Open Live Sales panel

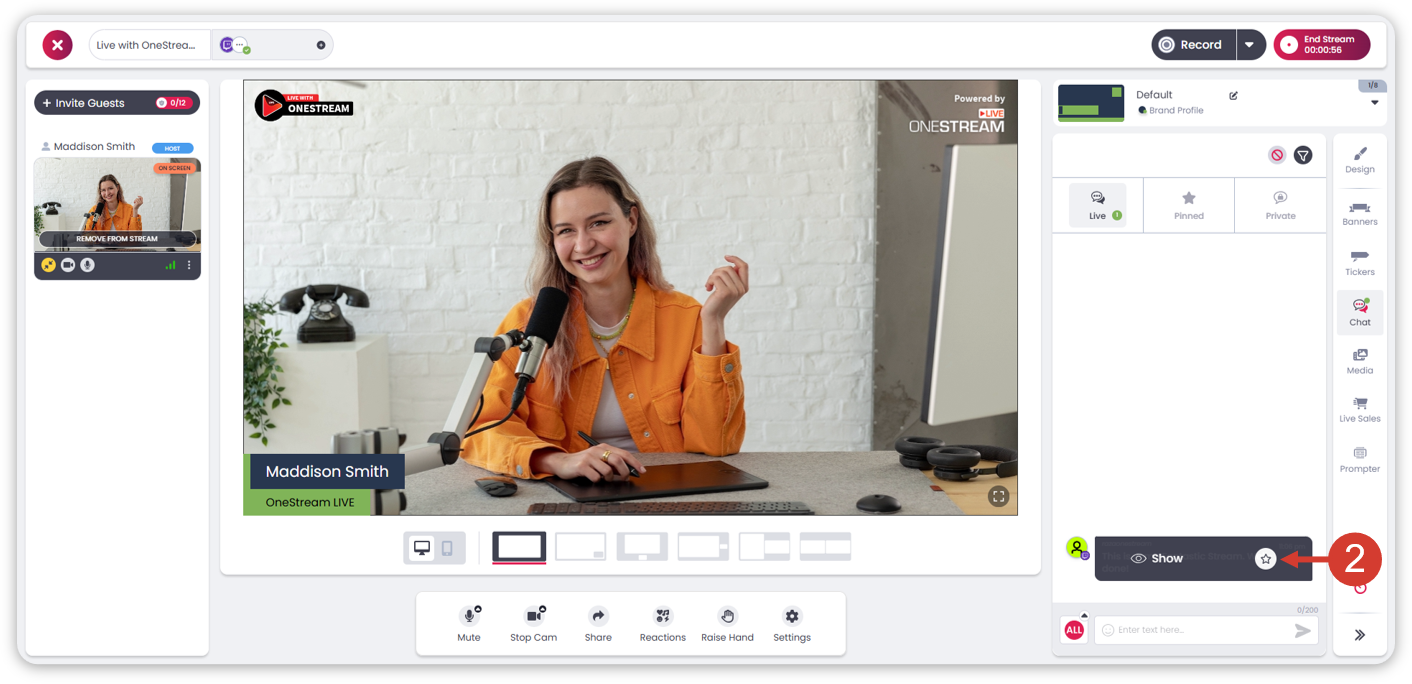(x=1359, y=410)
